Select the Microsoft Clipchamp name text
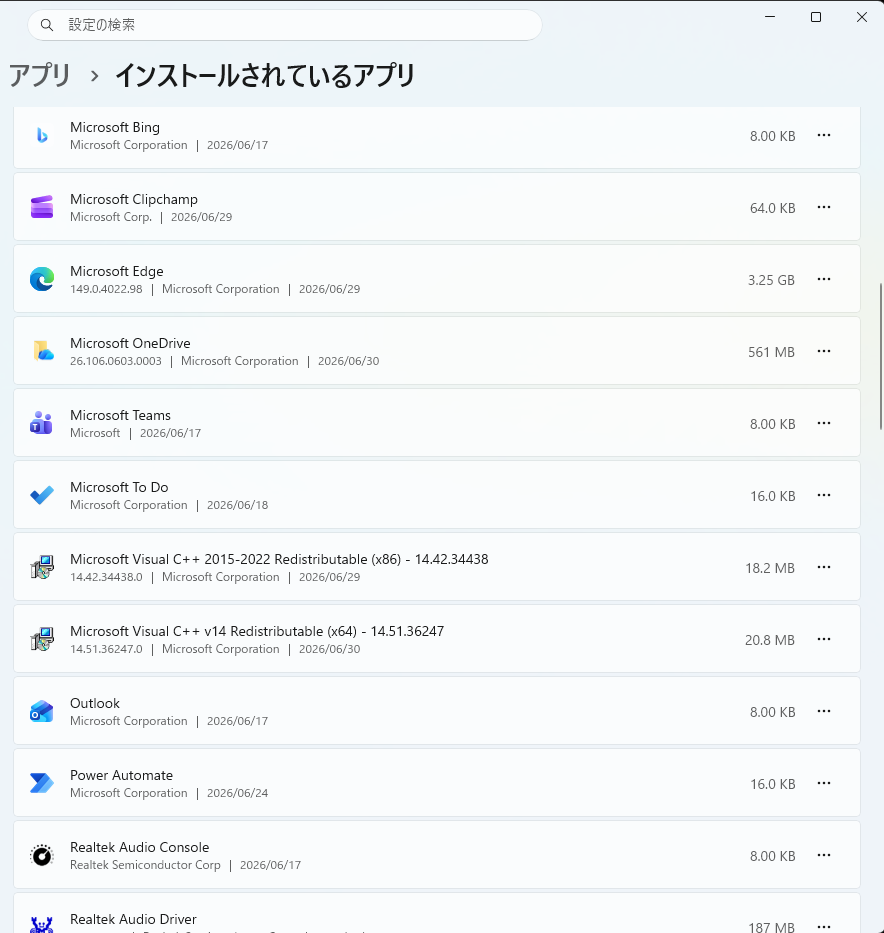 [134, 199]
